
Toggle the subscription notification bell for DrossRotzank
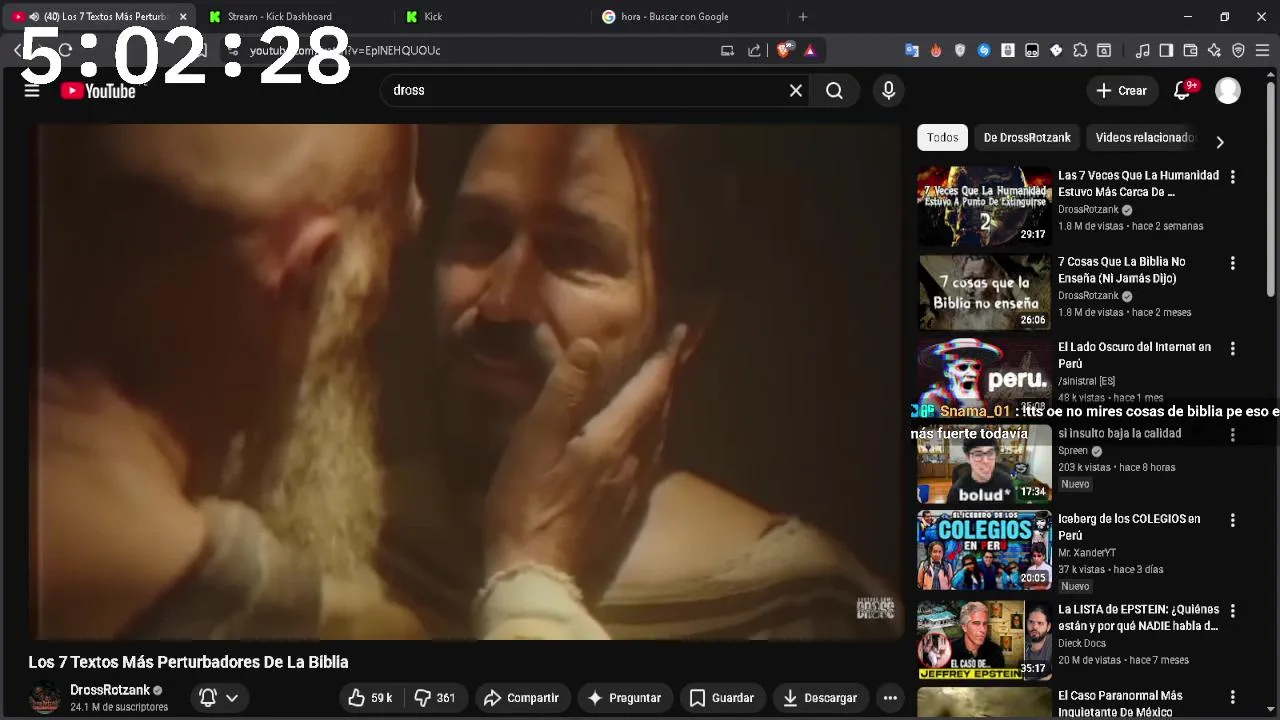pyautogui.click(x=219, y=698)
